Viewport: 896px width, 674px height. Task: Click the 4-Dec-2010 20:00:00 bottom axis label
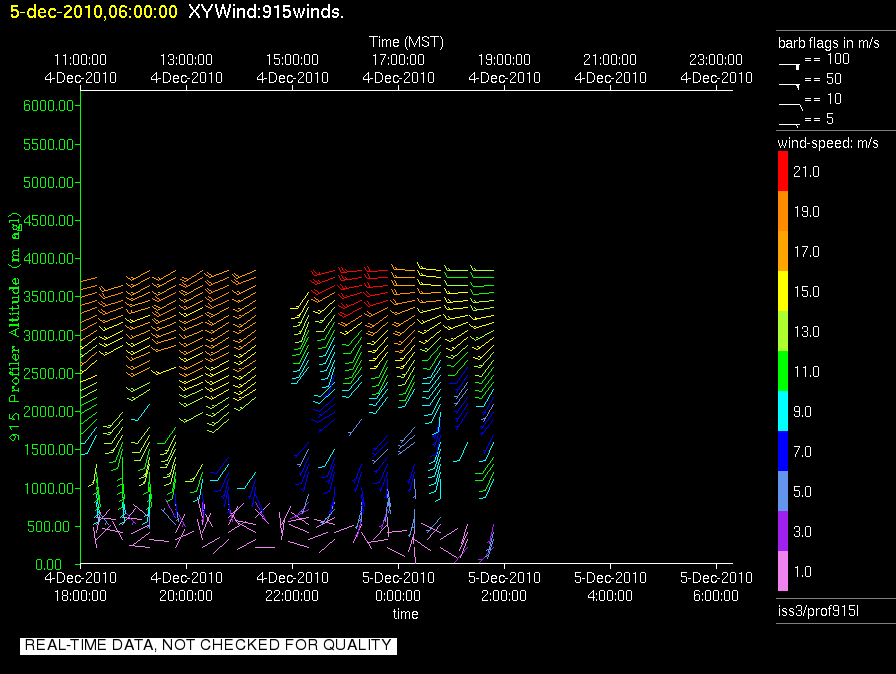(x=186, y=586)
